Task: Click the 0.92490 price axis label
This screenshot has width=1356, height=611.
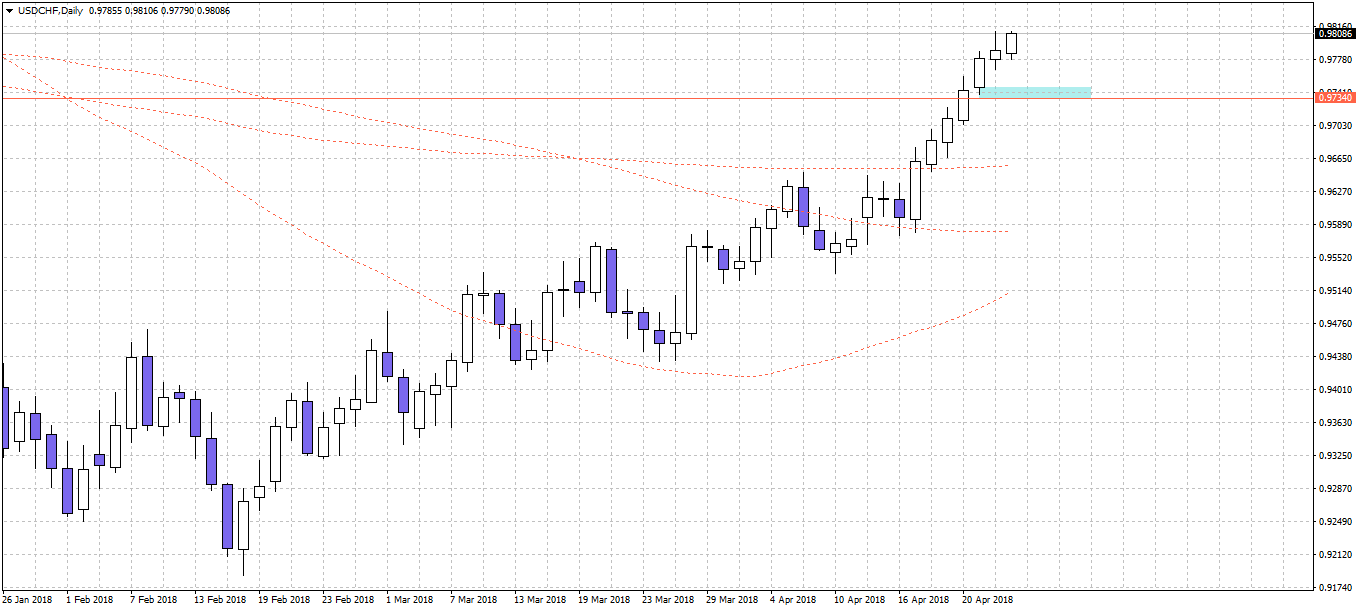Action: coord(1337,522)
